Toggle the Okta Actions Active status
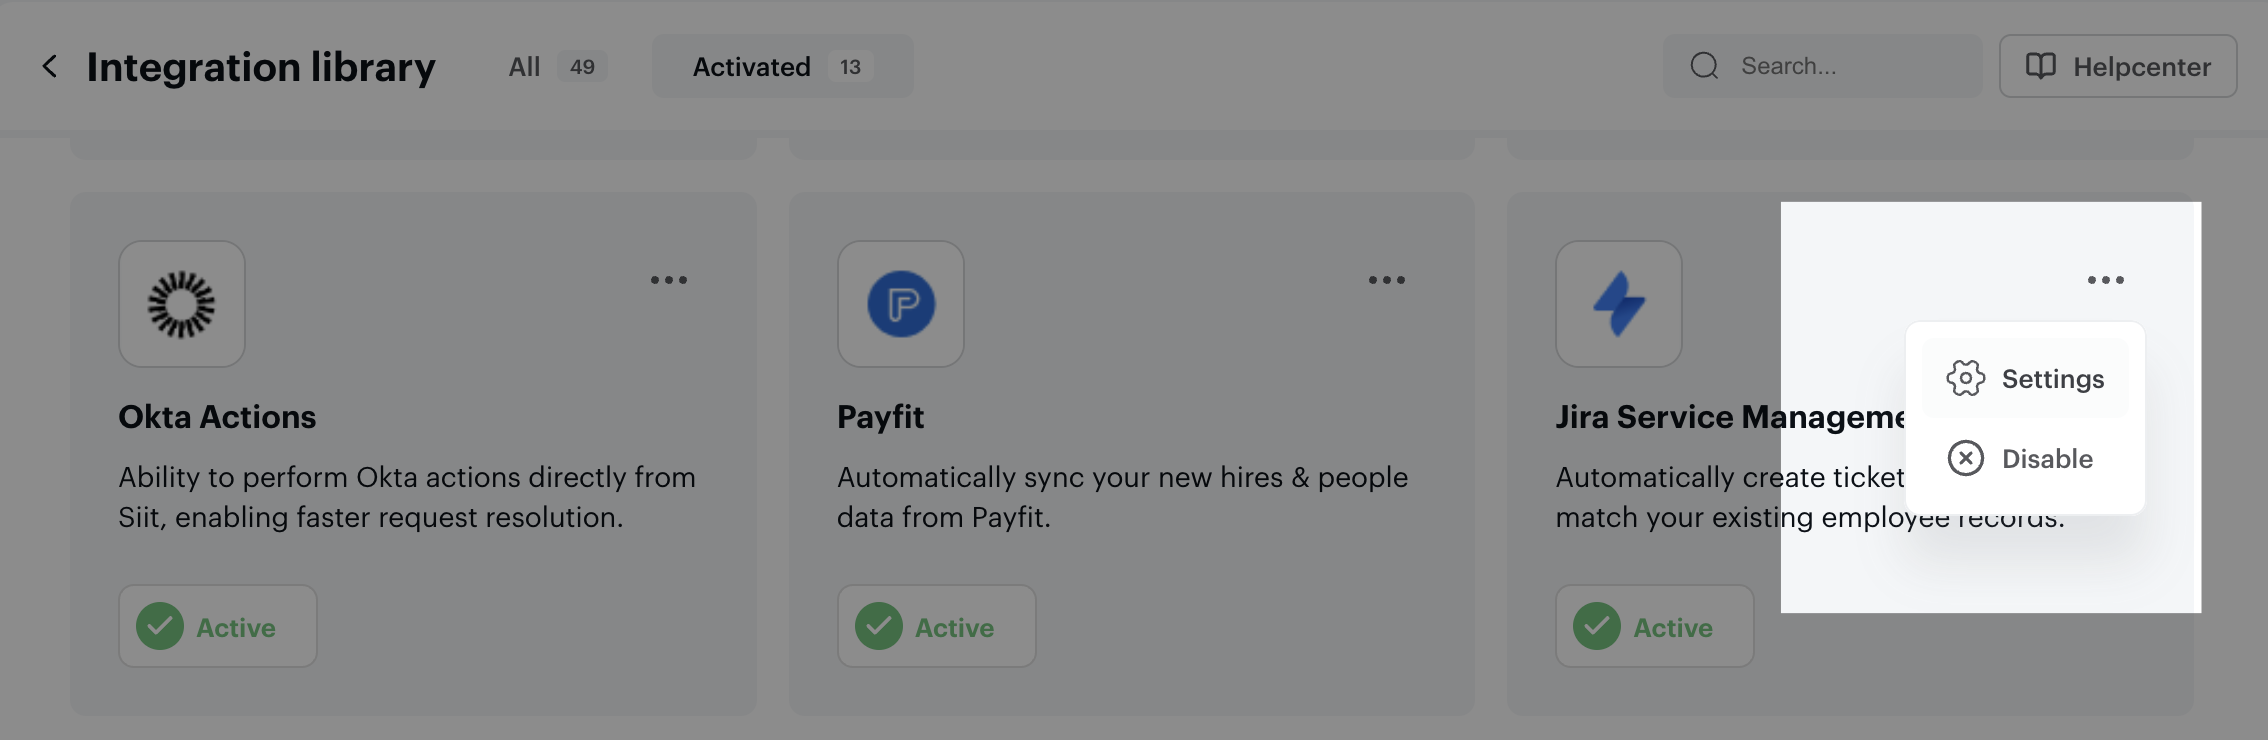The width and height of the screenshot is (2268, 740). point(218,626)
